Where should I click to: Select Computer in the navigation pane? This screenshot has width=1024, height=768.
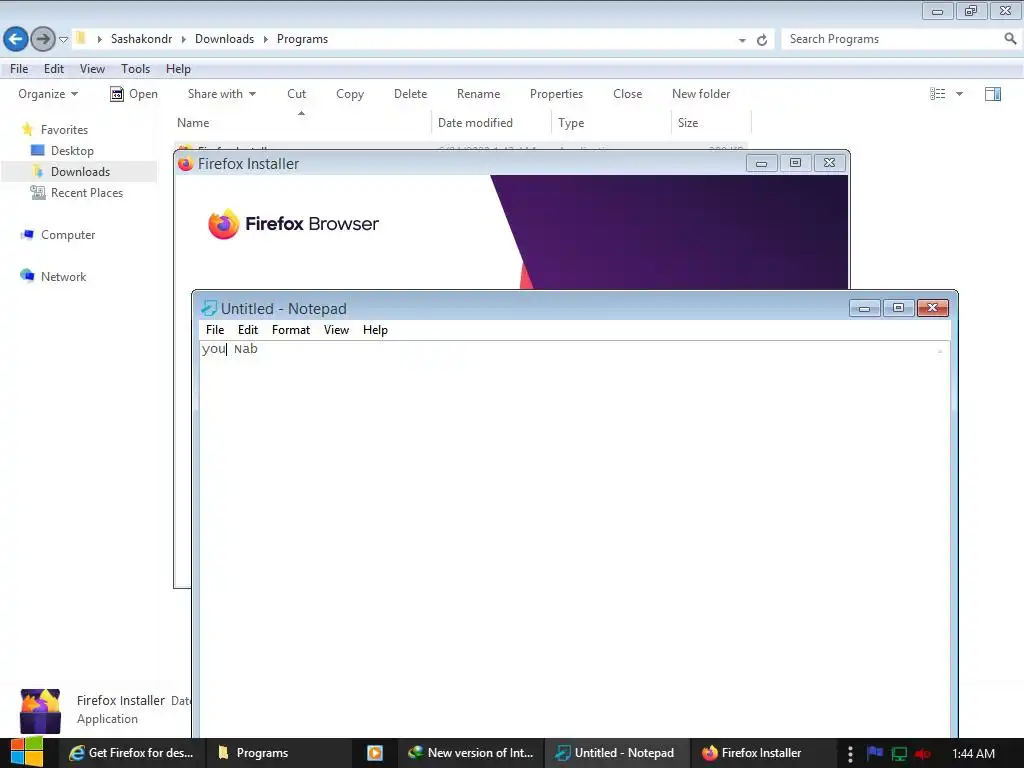pos(68,235)
